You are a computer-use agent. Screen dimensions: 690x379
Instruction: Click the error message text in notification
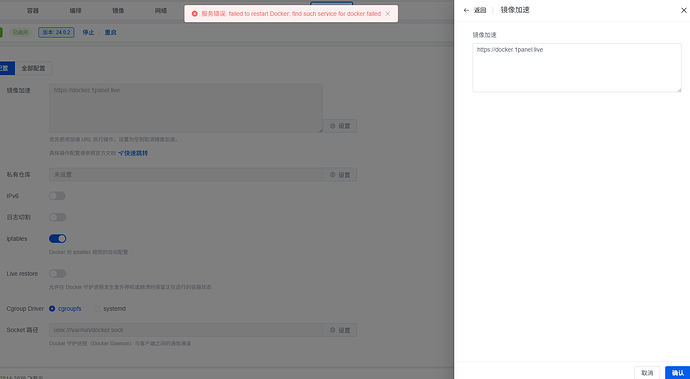click(291, 14)
